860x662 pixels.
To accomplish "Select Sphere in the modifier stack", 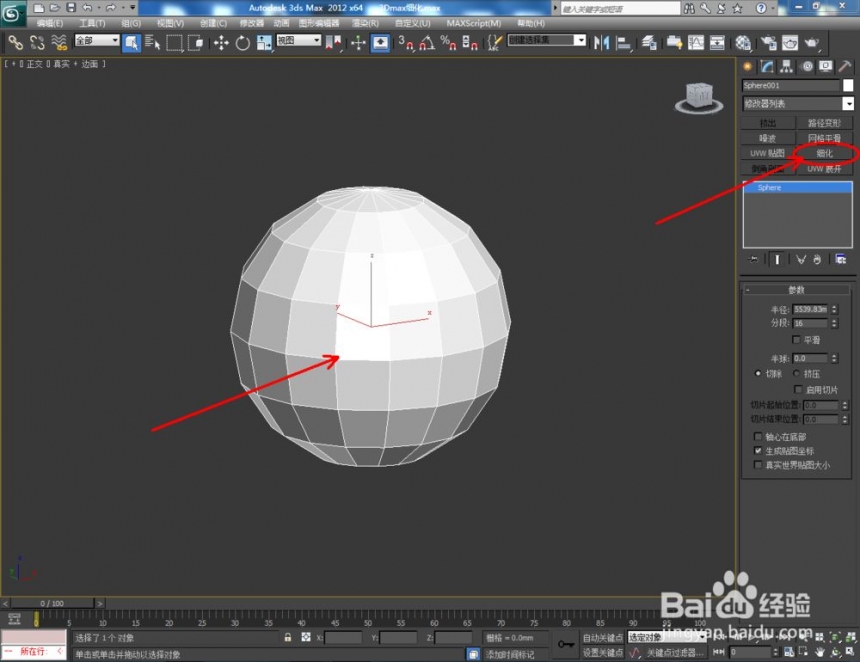I will pyautogui.click(x=797, y=188).
